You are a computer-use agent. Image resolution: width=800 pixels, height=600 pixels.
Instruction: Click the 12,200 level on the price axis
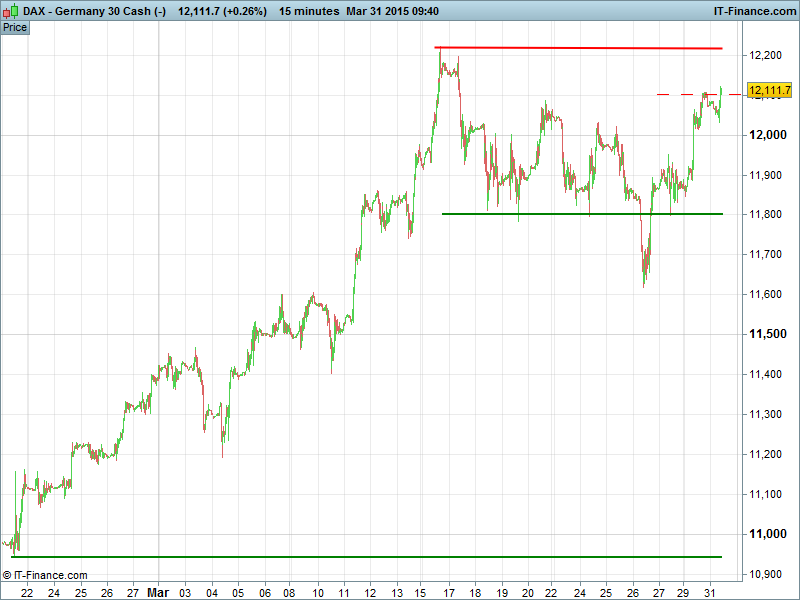point(769,55)
